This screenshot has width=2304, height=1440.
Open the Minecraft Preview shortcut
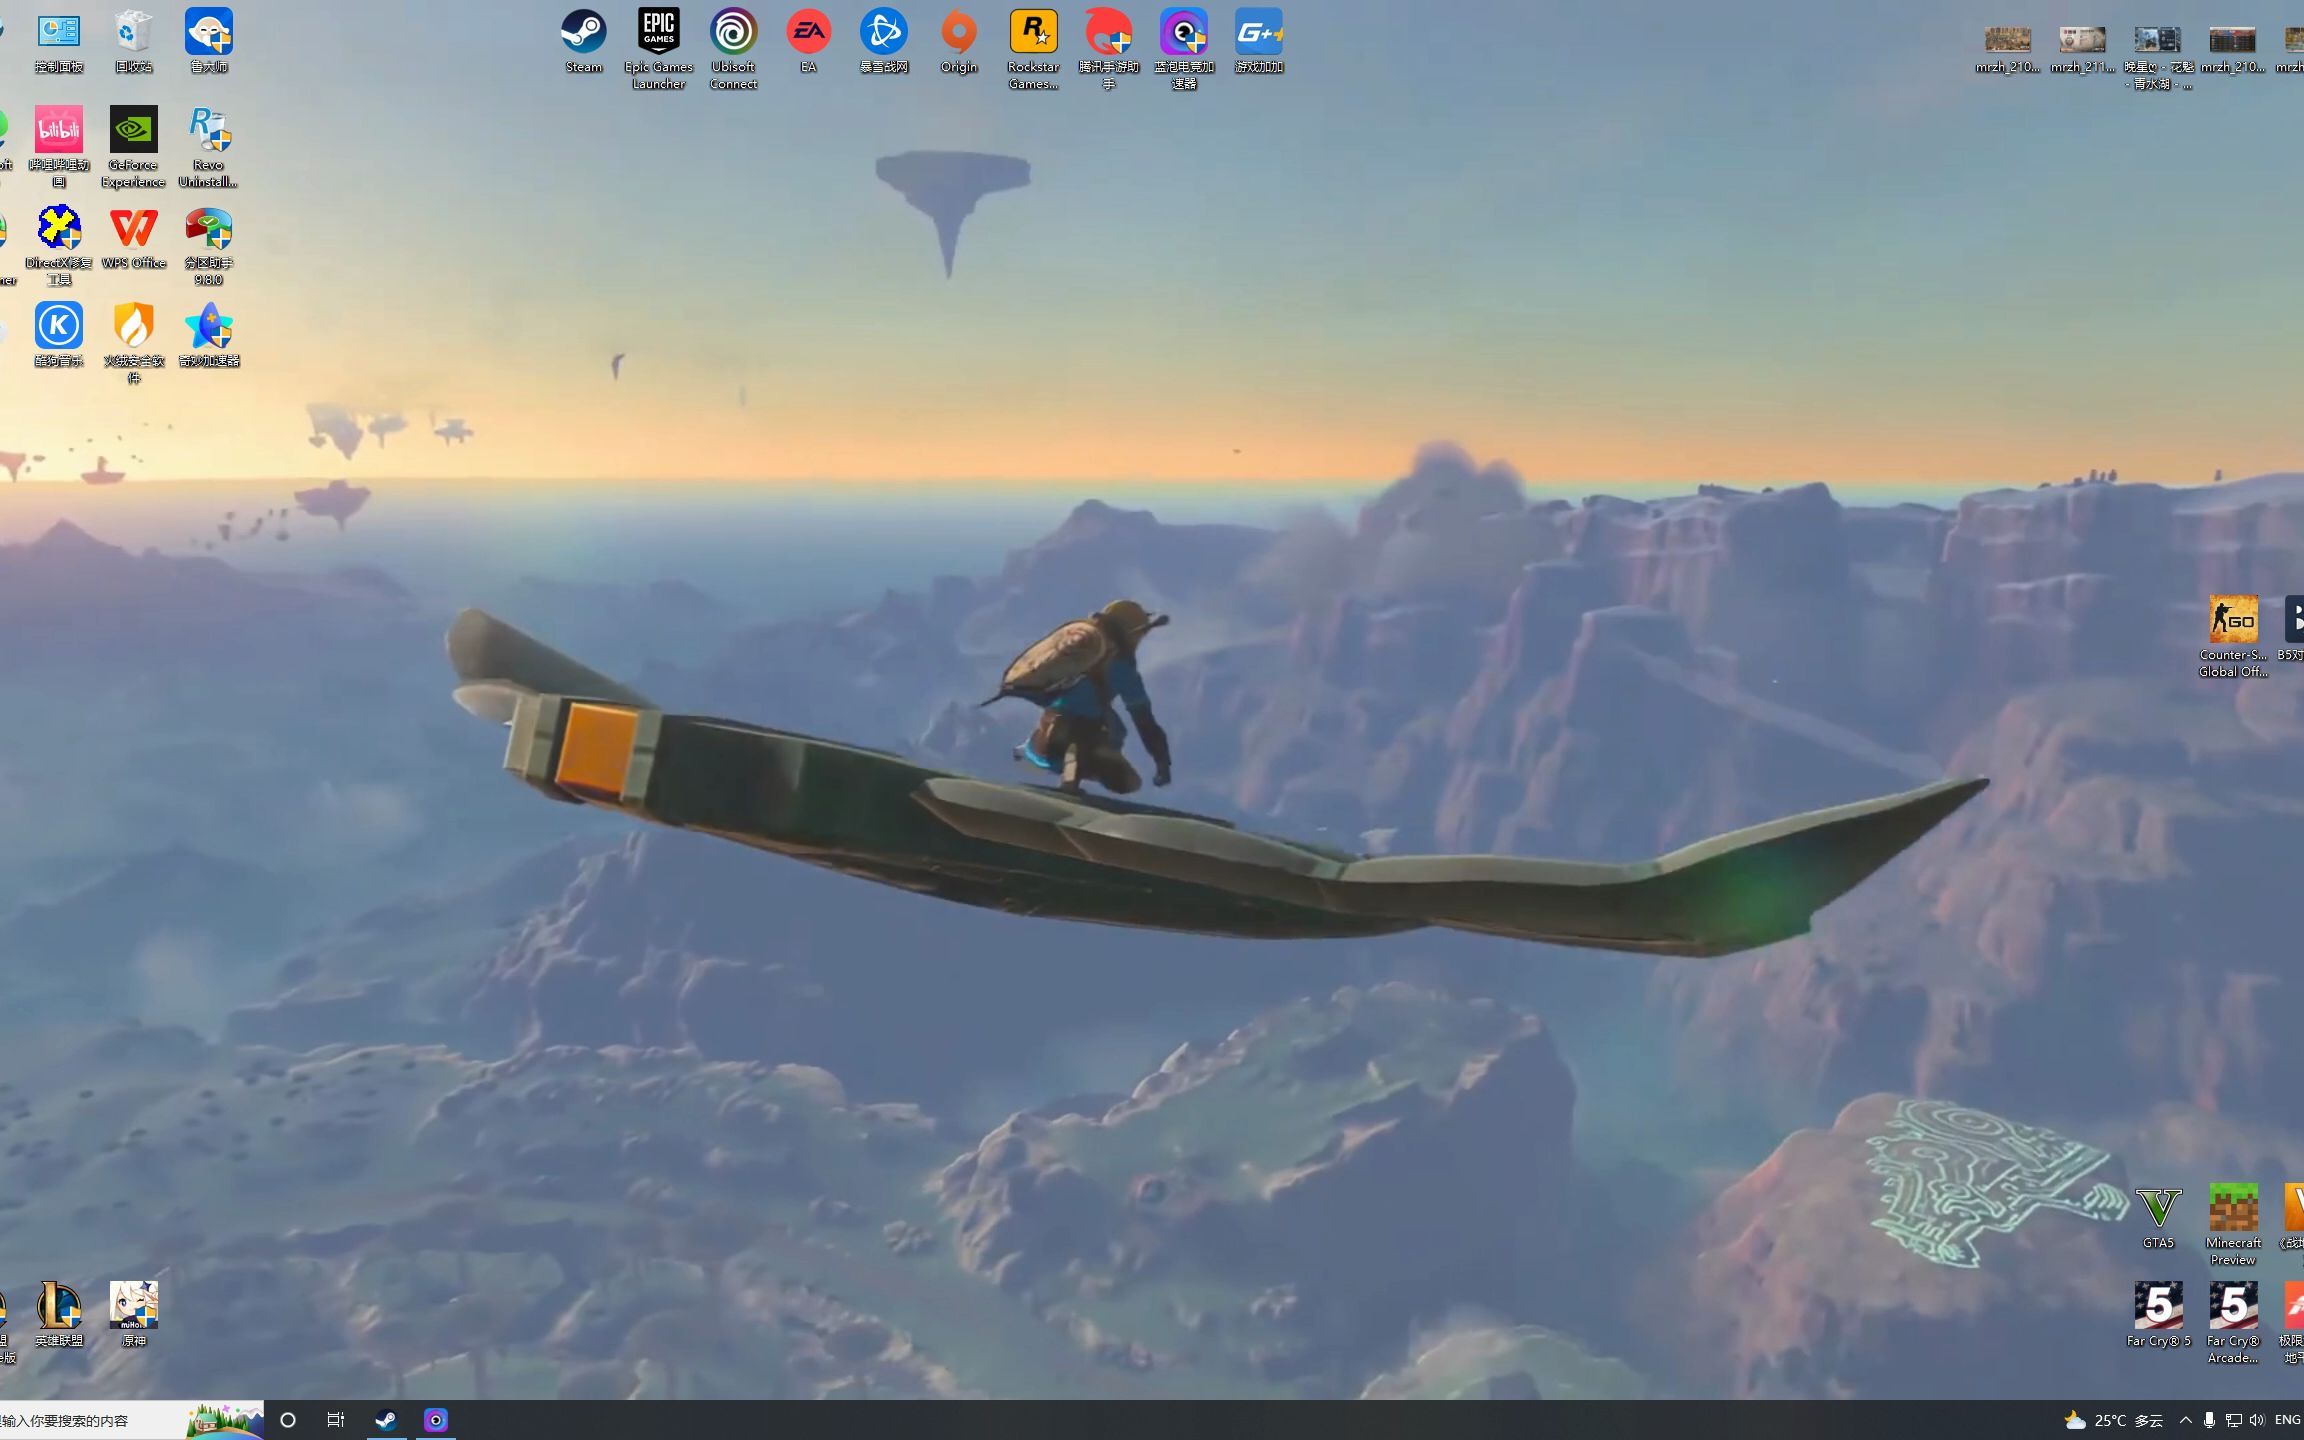(2232, 1209)
